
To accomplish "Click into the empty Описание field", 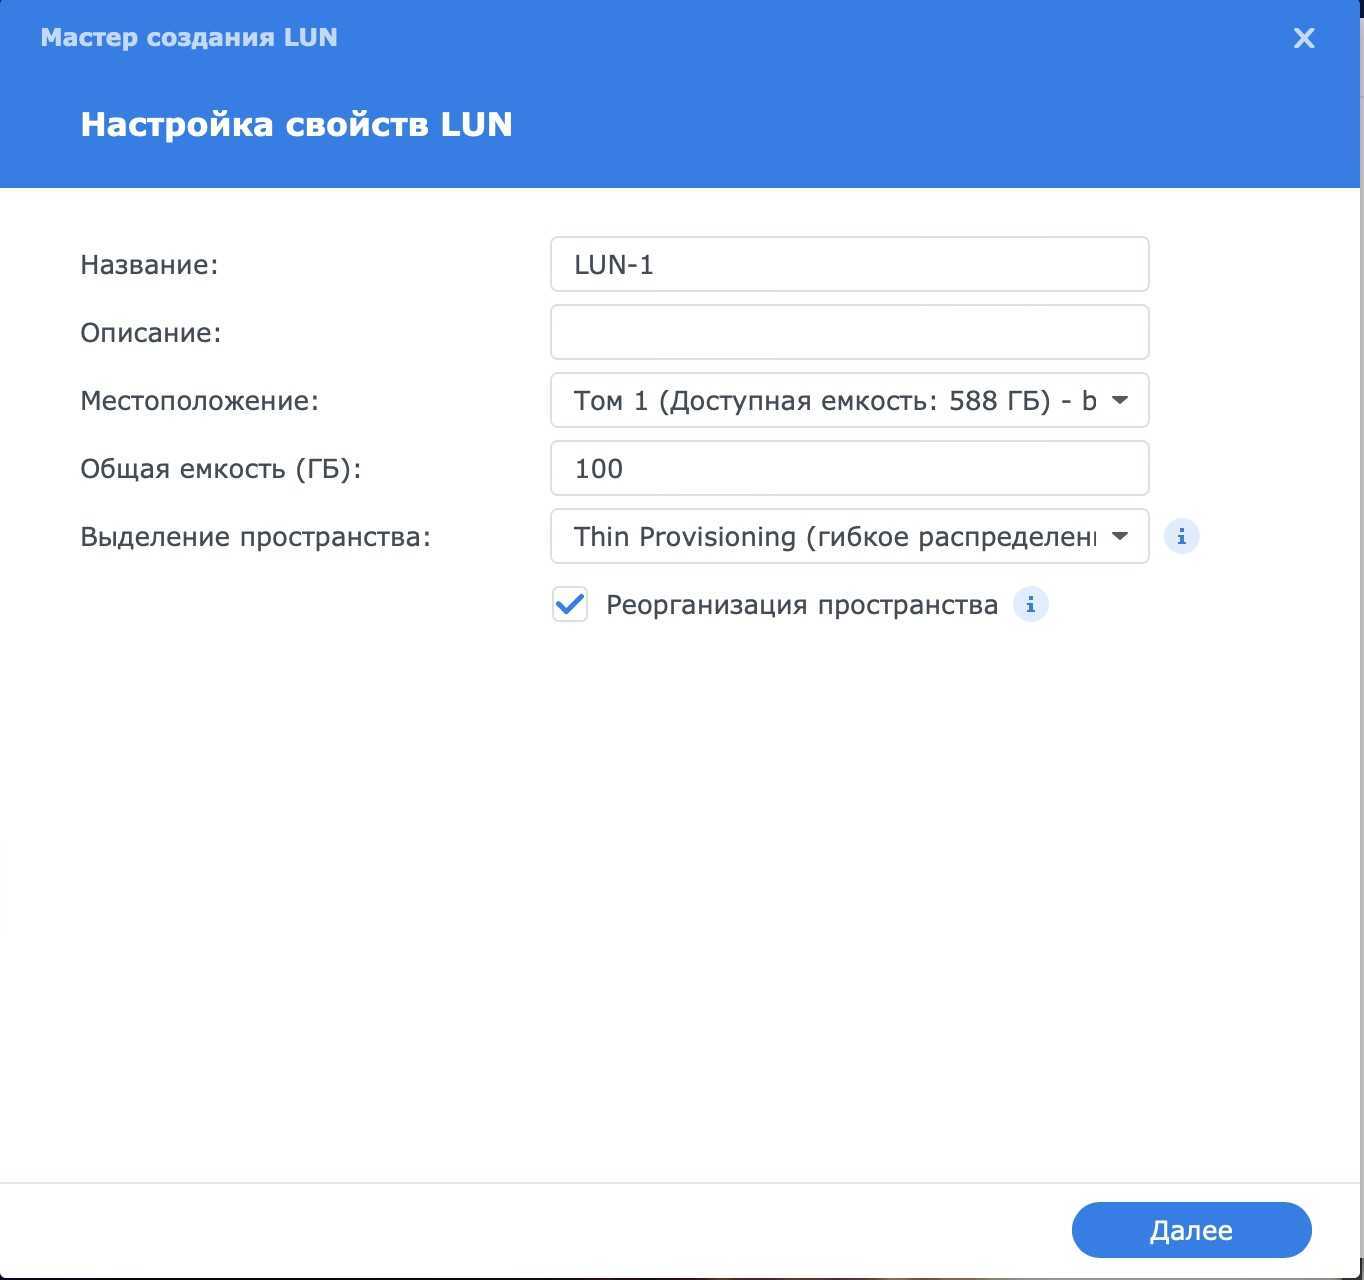I will click(849, 333).
